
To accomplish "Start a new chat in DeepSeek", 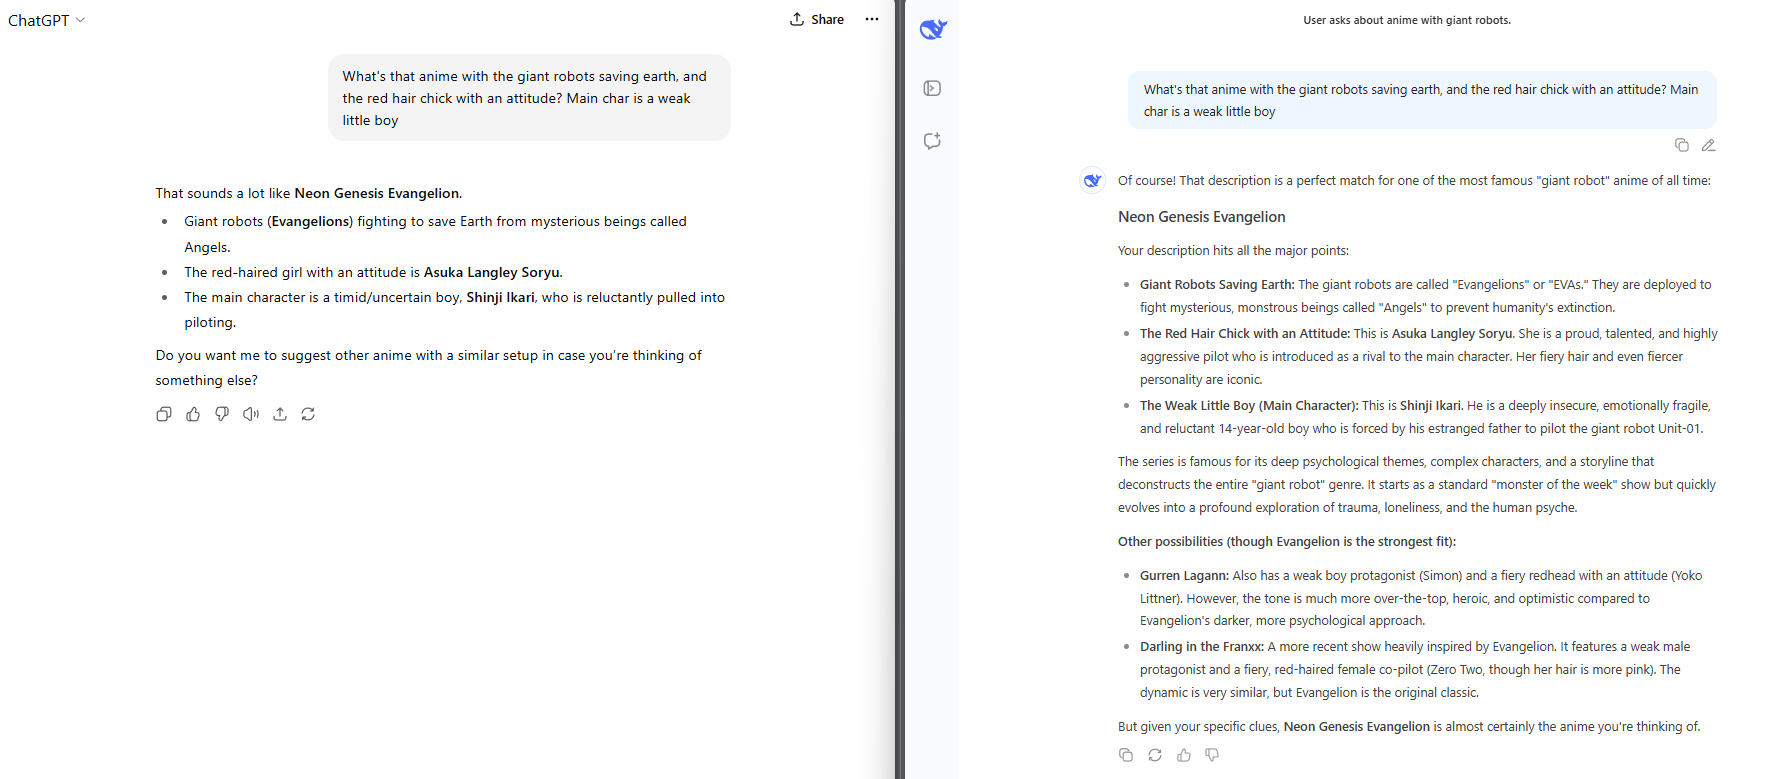I will (932, 141).
